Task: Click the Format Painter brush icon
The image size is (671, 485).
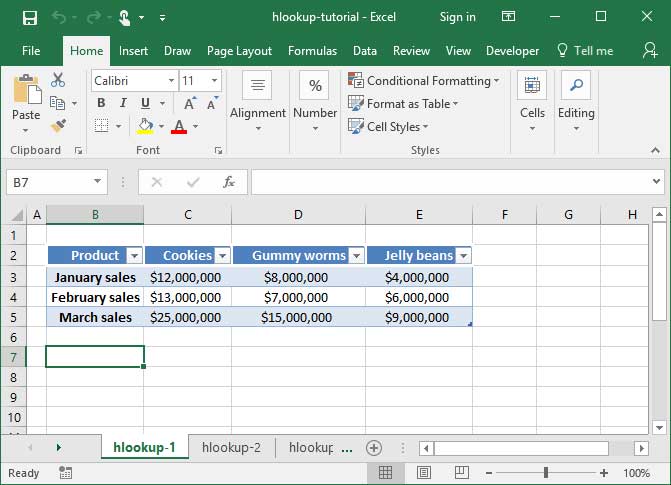Action: click(58, 126)
